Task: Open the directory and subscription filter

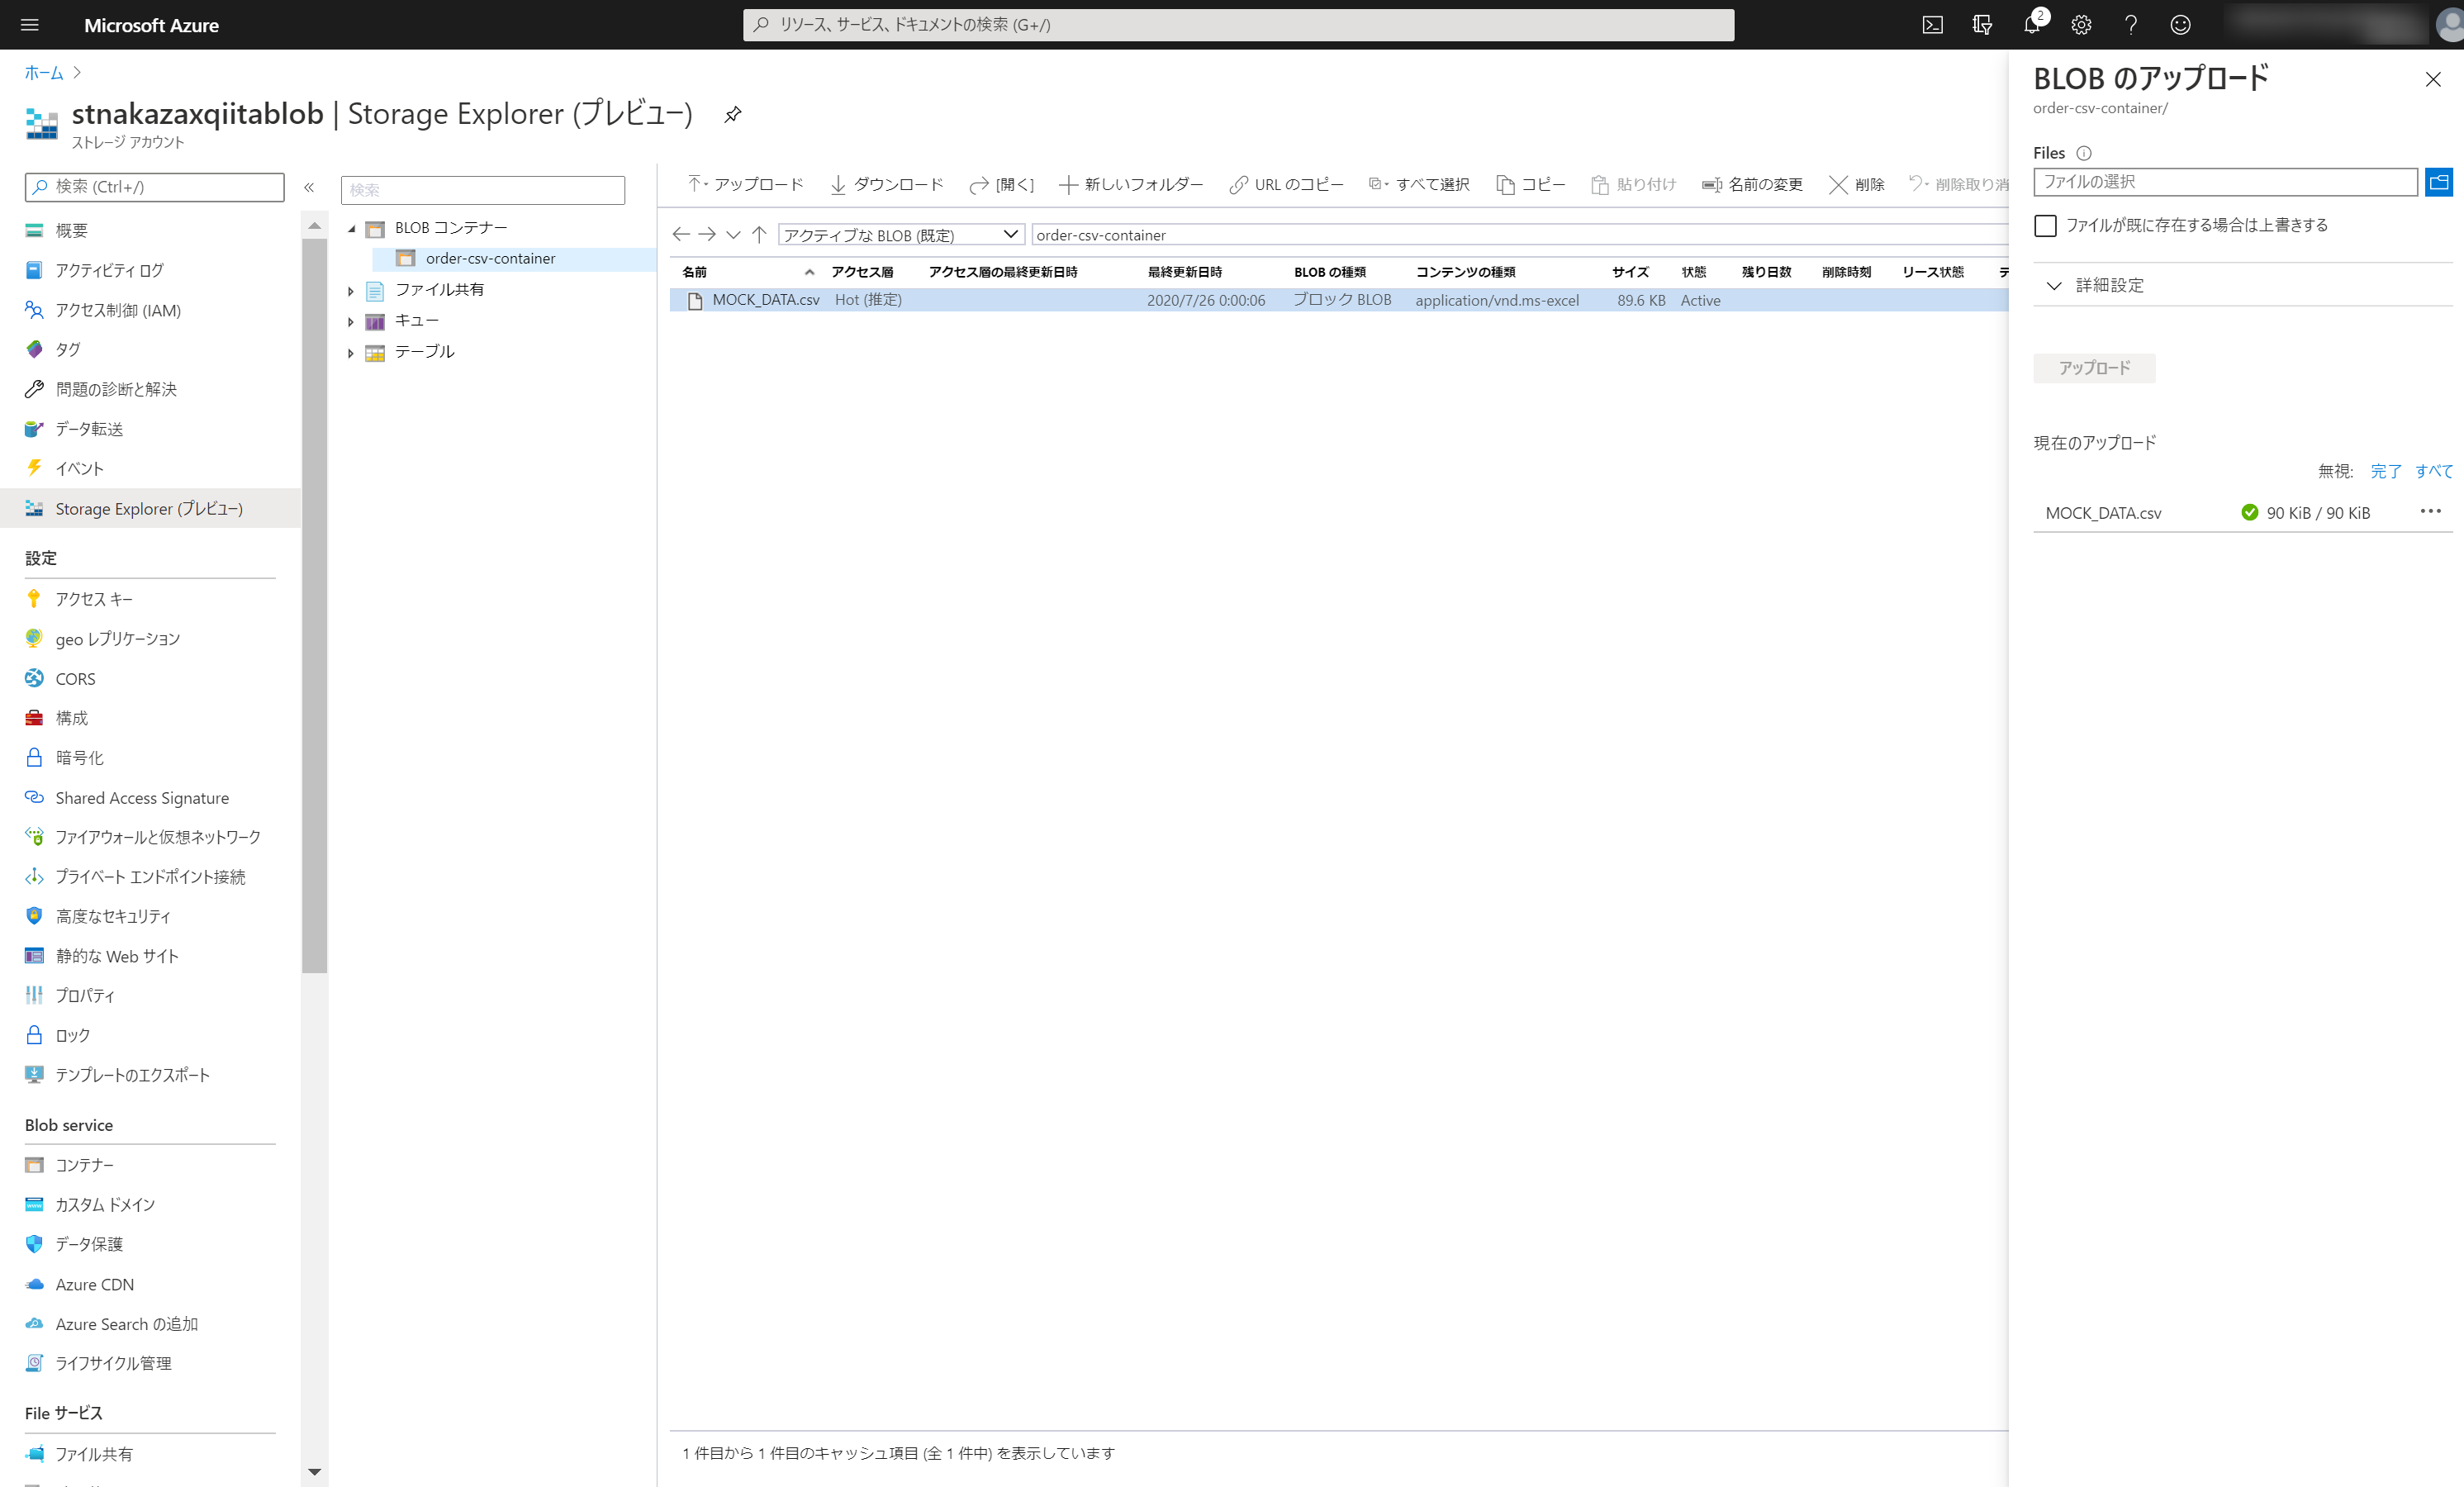Action: coord(1982,25)
